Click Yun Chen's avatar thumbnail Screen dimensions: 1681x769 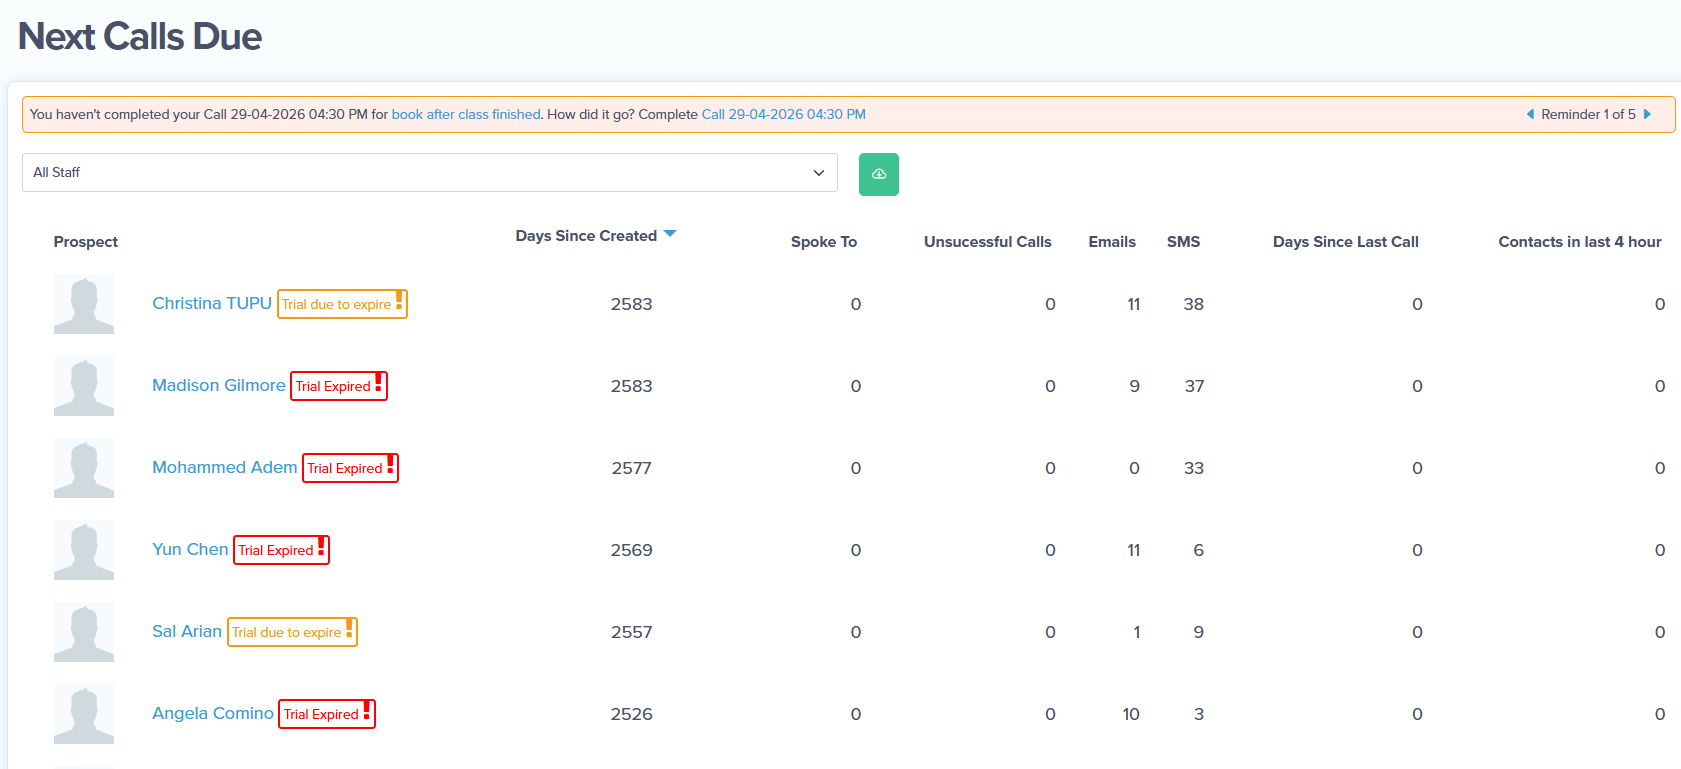(84, 550)
